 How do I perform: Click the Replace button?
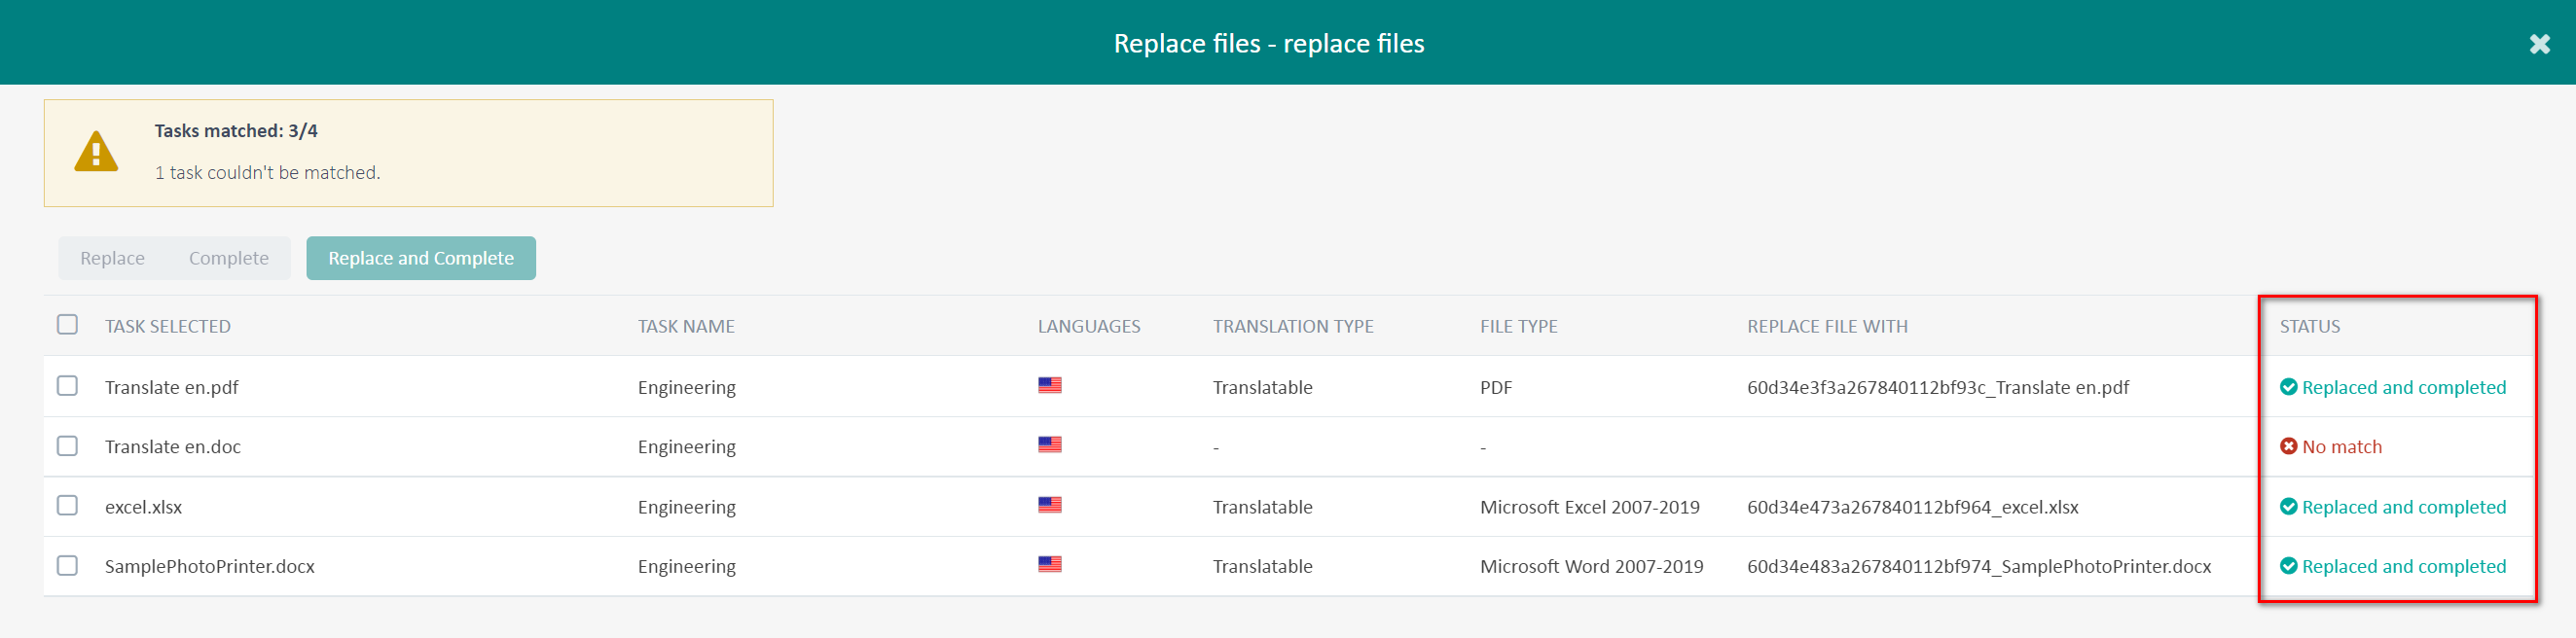(x=113, y=258)
